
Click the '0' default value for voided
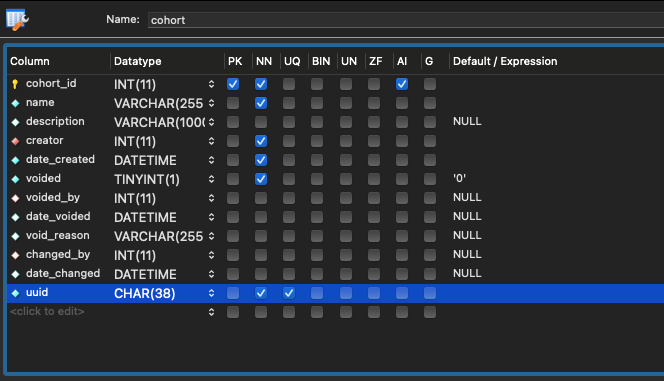point(459,178)
